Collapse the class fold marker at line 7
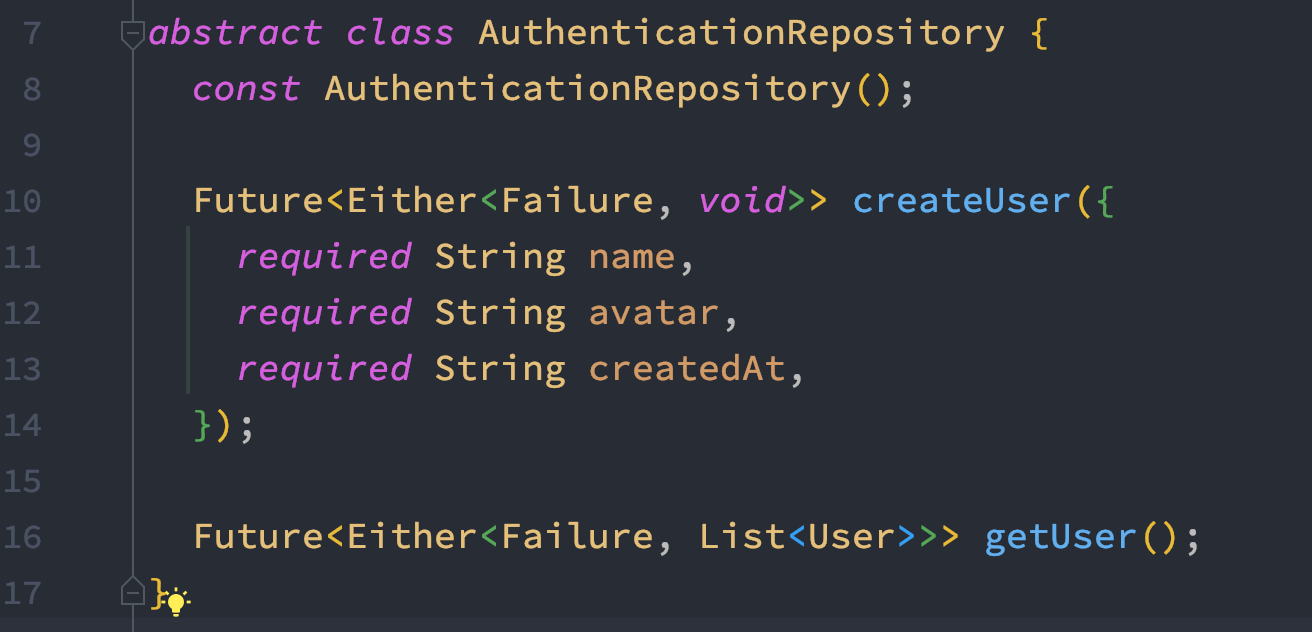Screen dimensions: 1312x632 point(132,36)
